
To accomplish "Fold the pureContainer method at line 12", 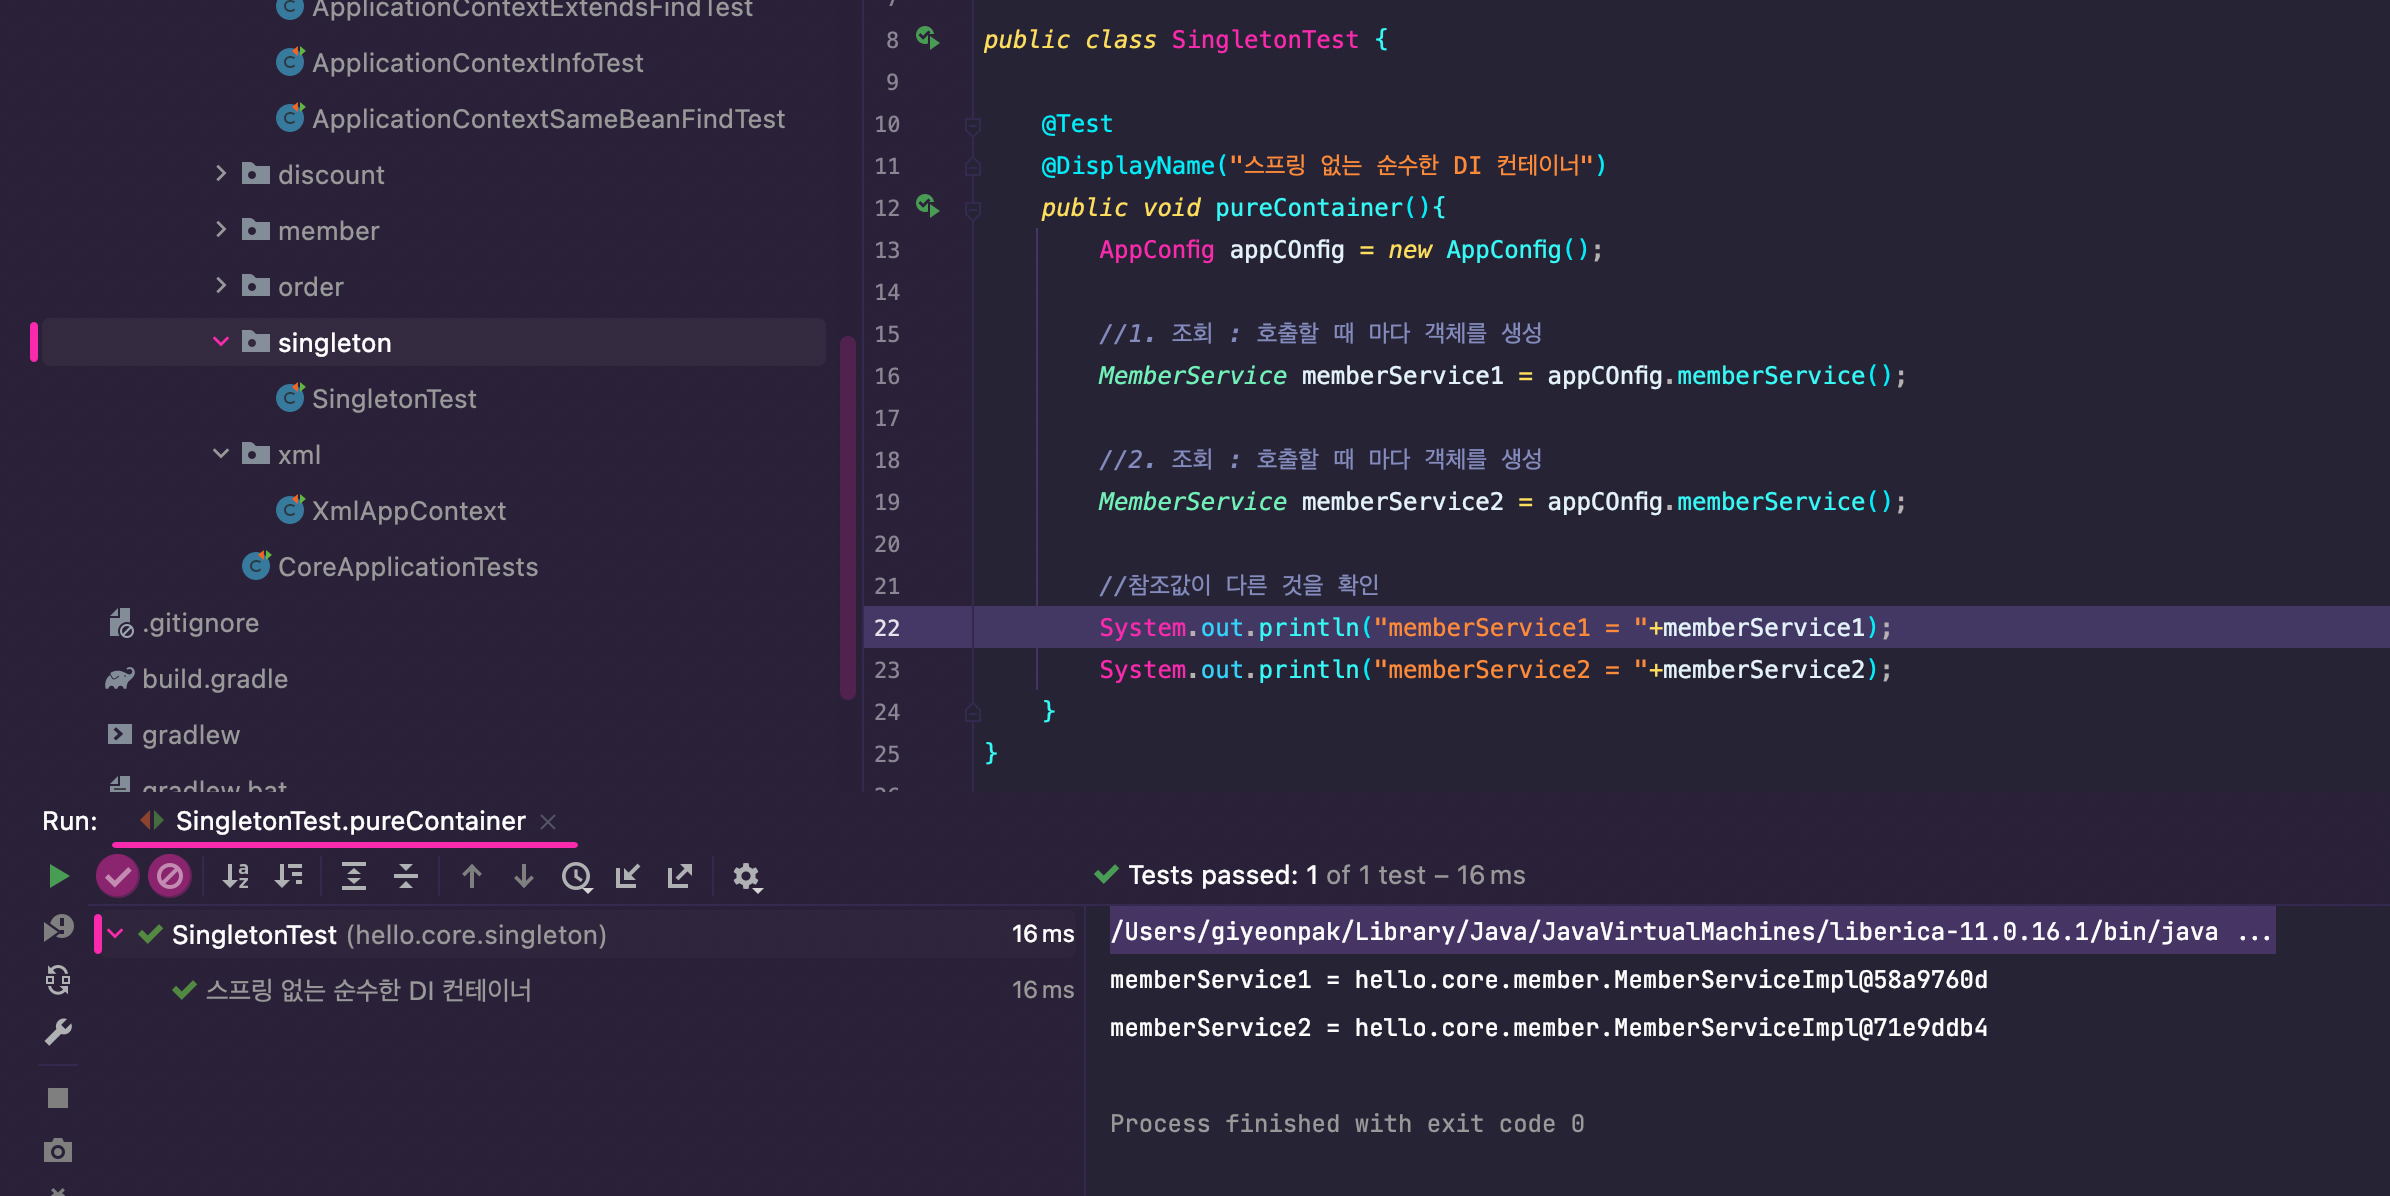I will [972, 208].
